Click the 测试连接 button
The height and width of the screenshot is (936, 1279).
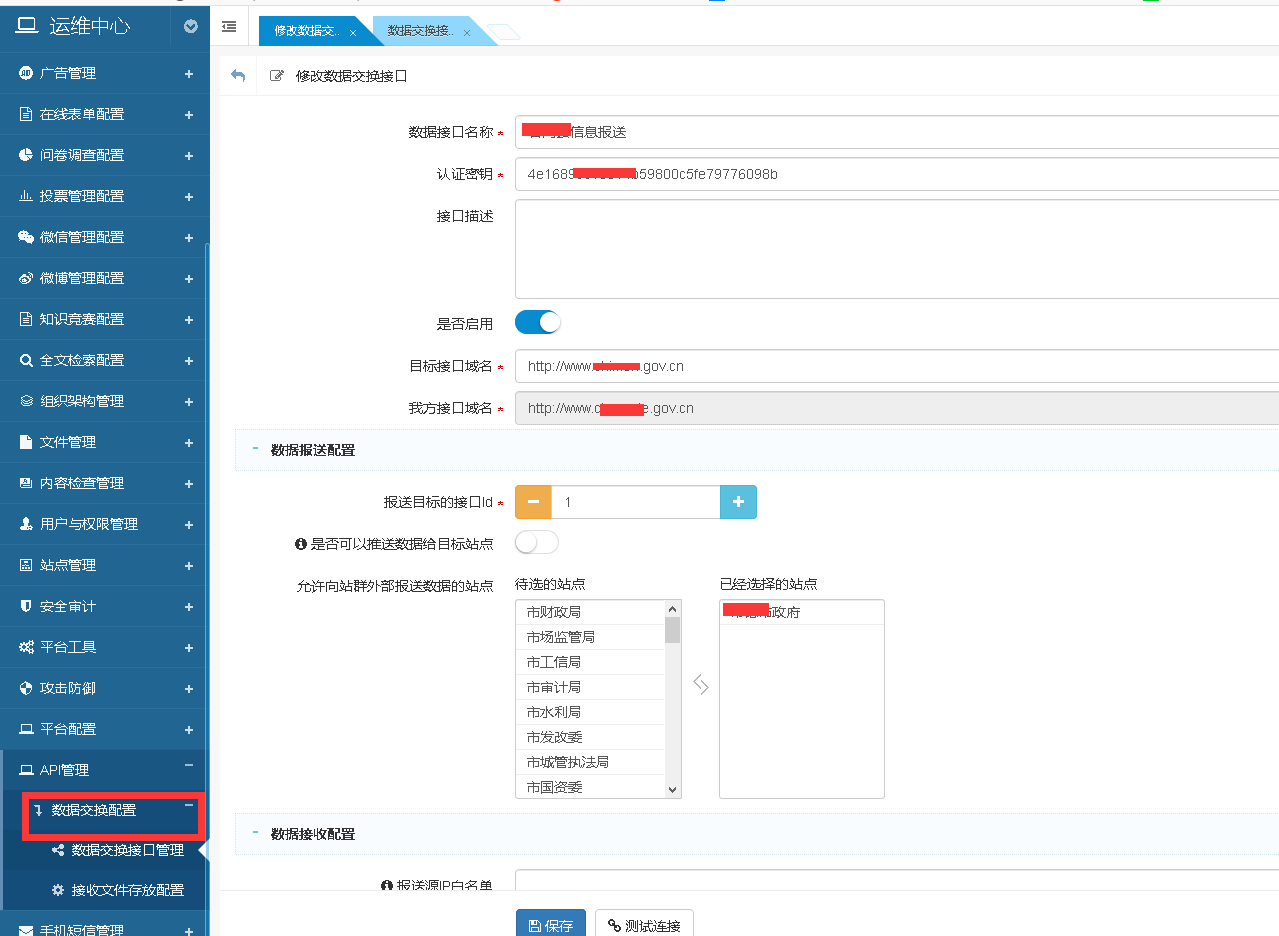pos(644,925)
